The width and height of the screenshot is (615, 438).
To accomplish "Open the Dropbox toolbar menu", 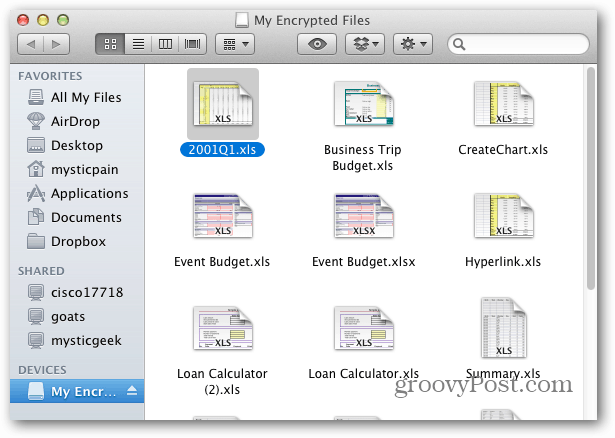I will click(365, 44).
